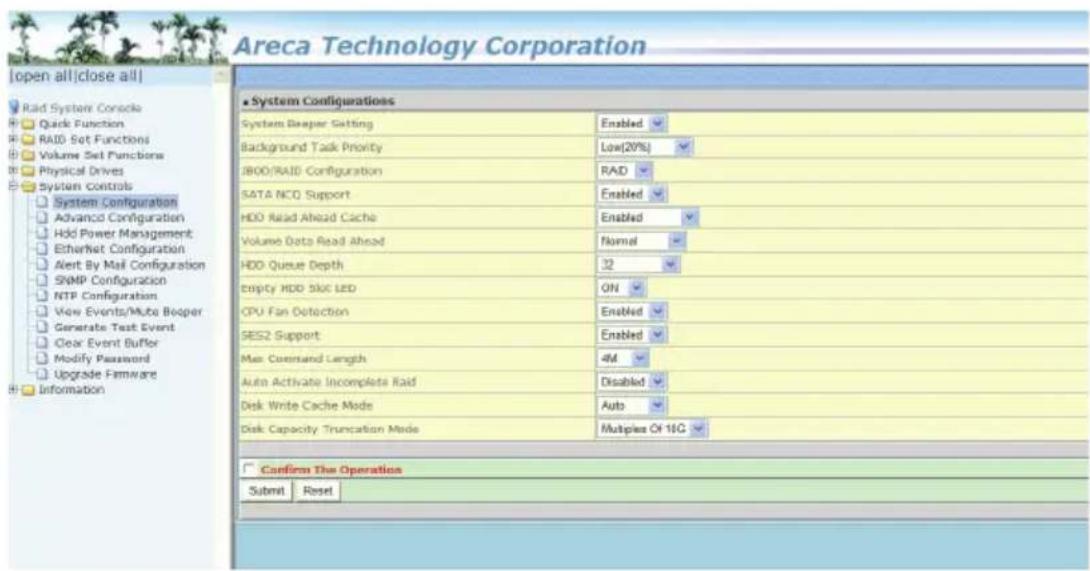Open Hdd Power Management page
This screenshot has width=1090, height=571.
123,234
